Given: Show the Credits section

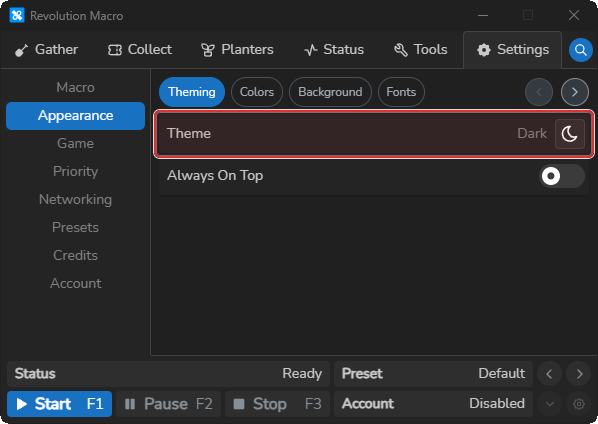Looking at the screenshot, I should point(76,255).
